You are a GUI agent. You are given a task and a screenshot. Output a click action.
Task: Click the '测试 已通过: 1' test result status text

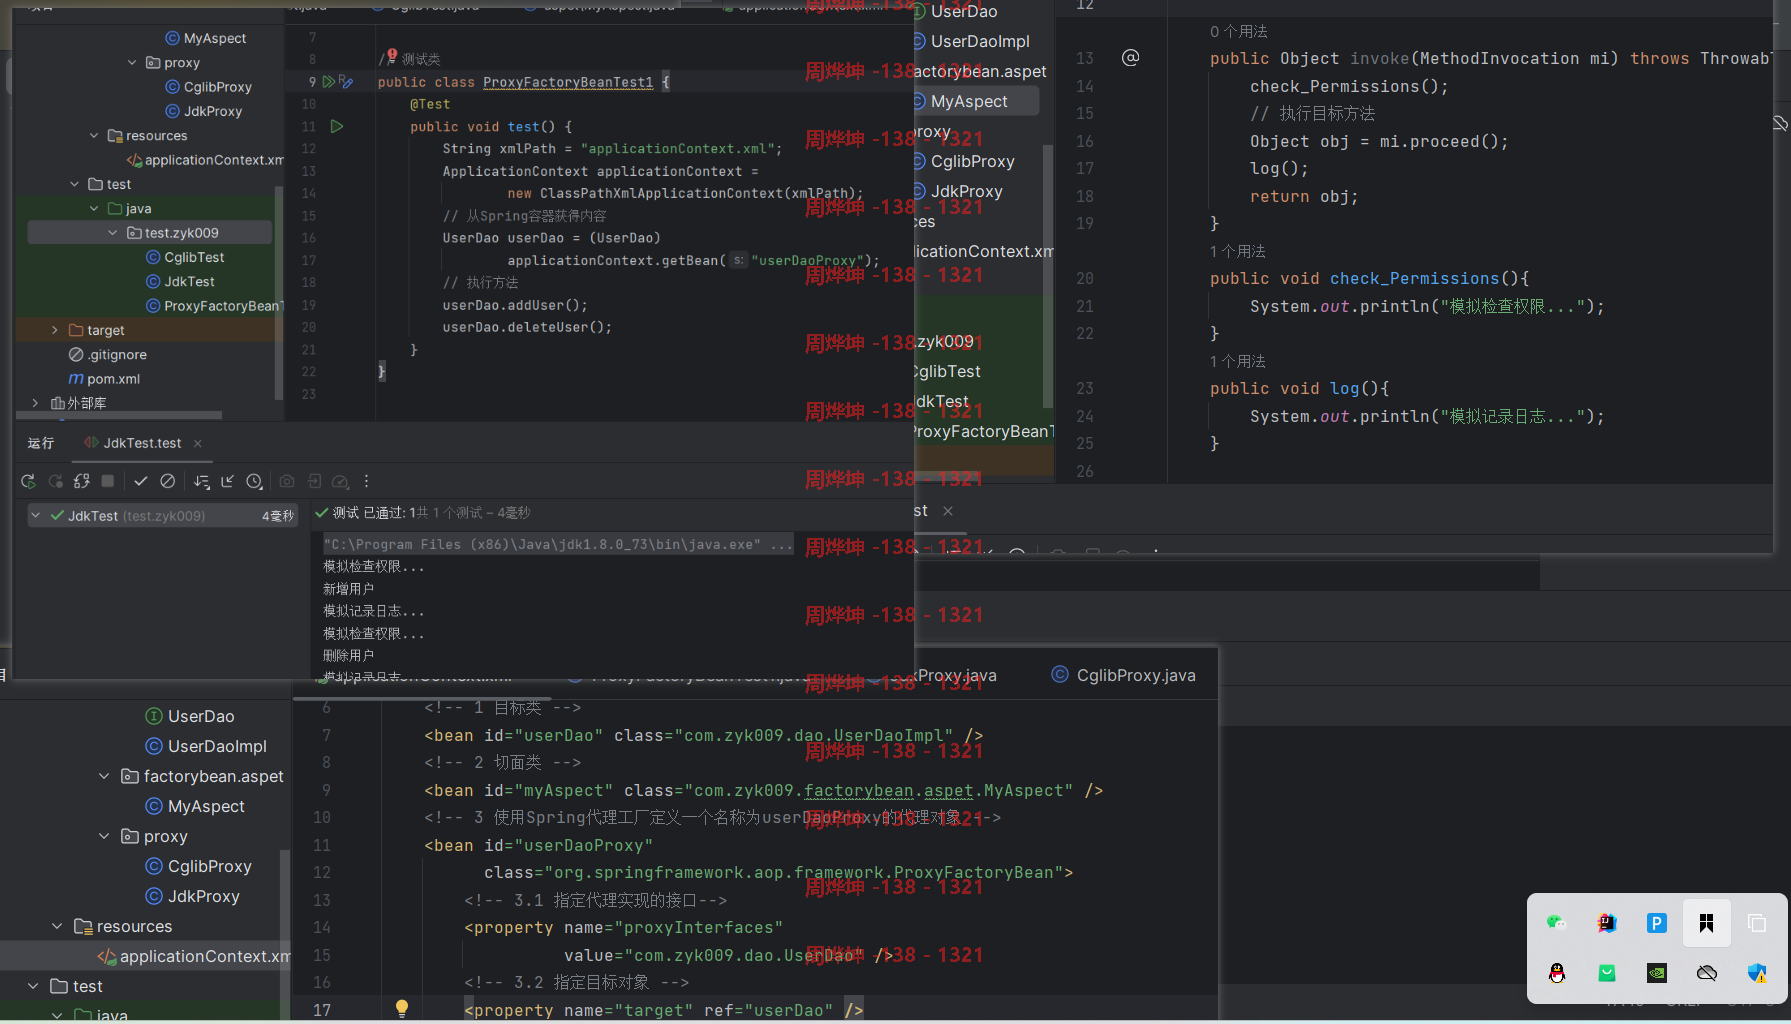(x=374, y=513)
